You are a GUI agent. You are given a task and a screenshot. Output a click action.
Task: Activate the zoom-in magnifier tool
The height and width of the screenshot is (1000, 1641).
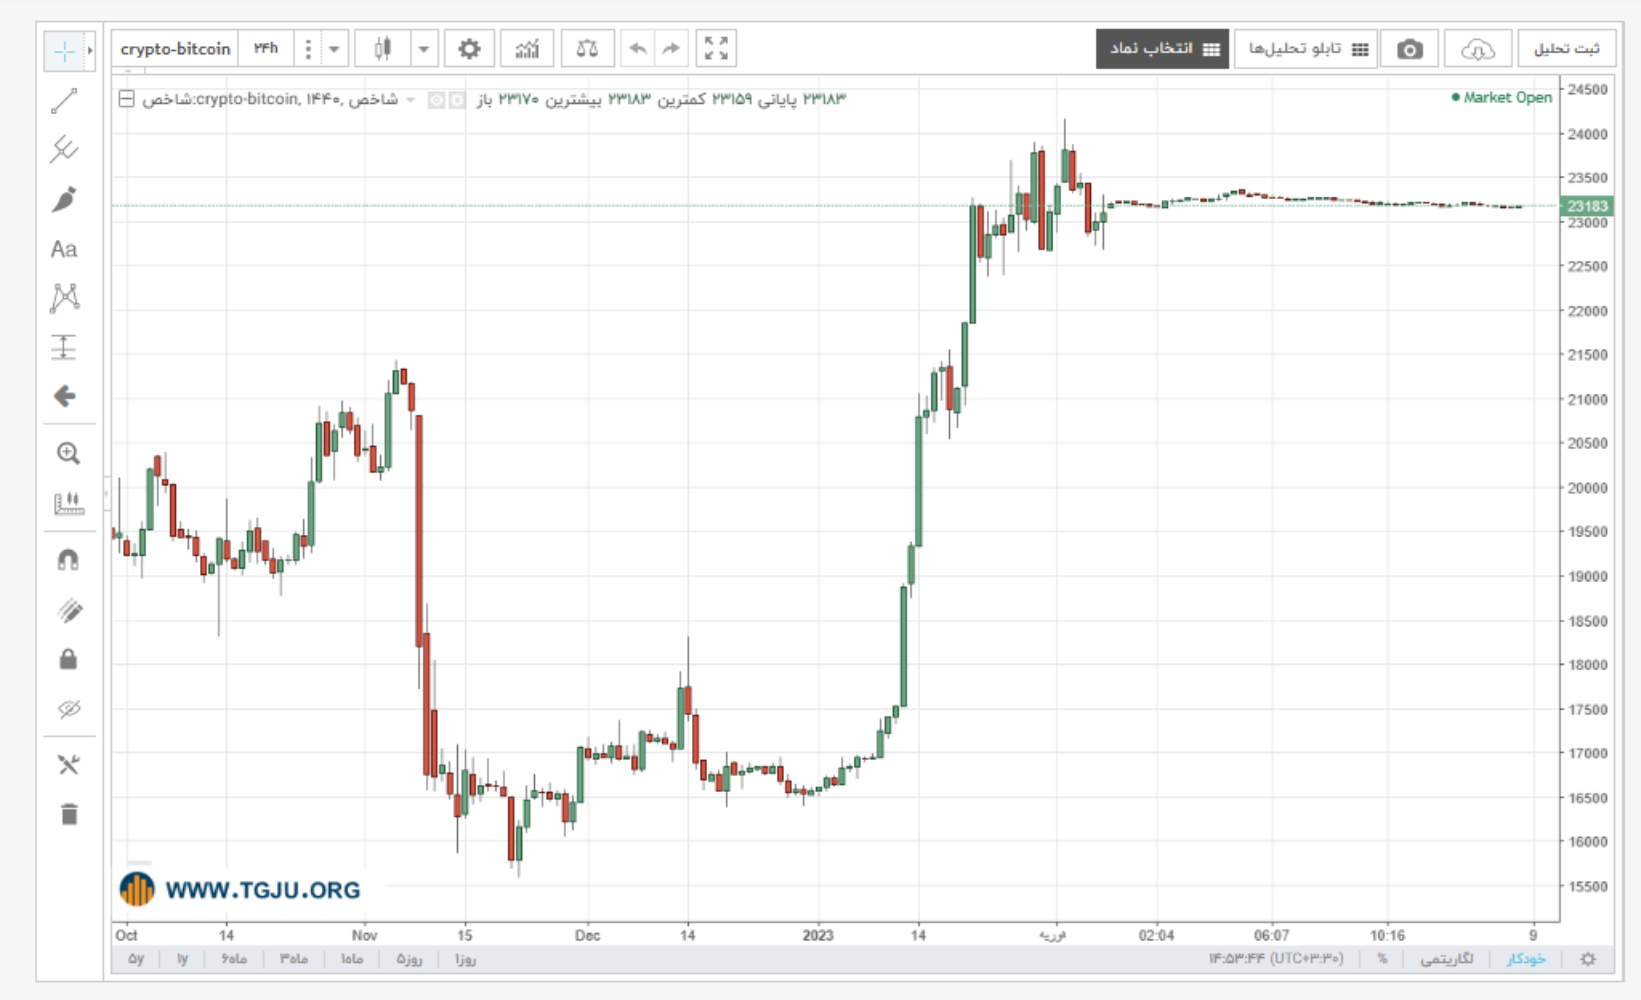coord(68,453)
